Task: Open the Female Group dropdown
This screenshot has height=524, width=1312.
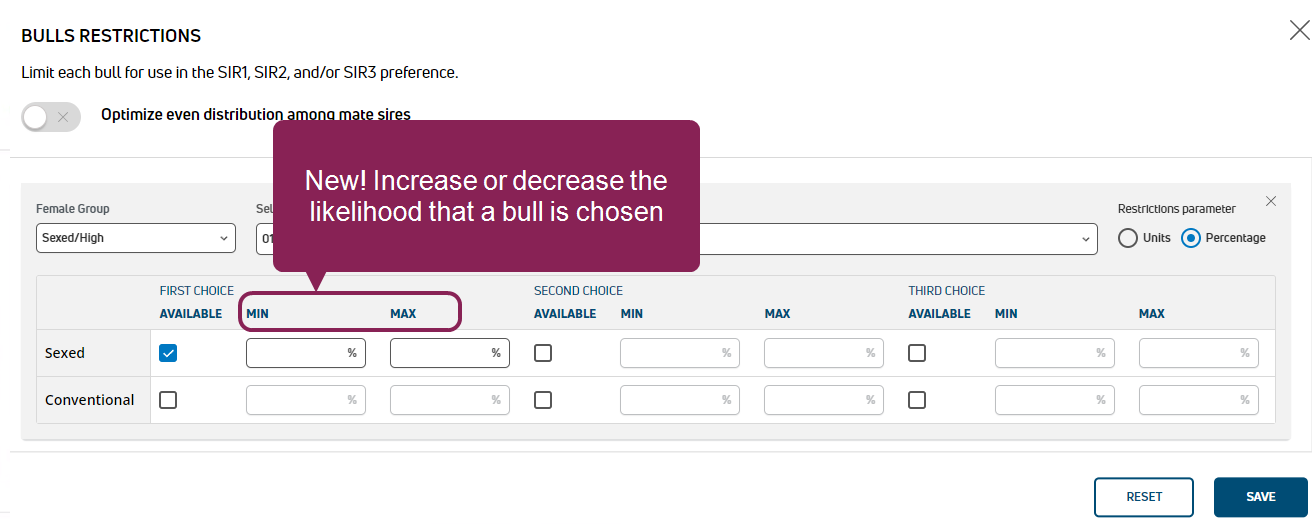Action: [136, 239]
